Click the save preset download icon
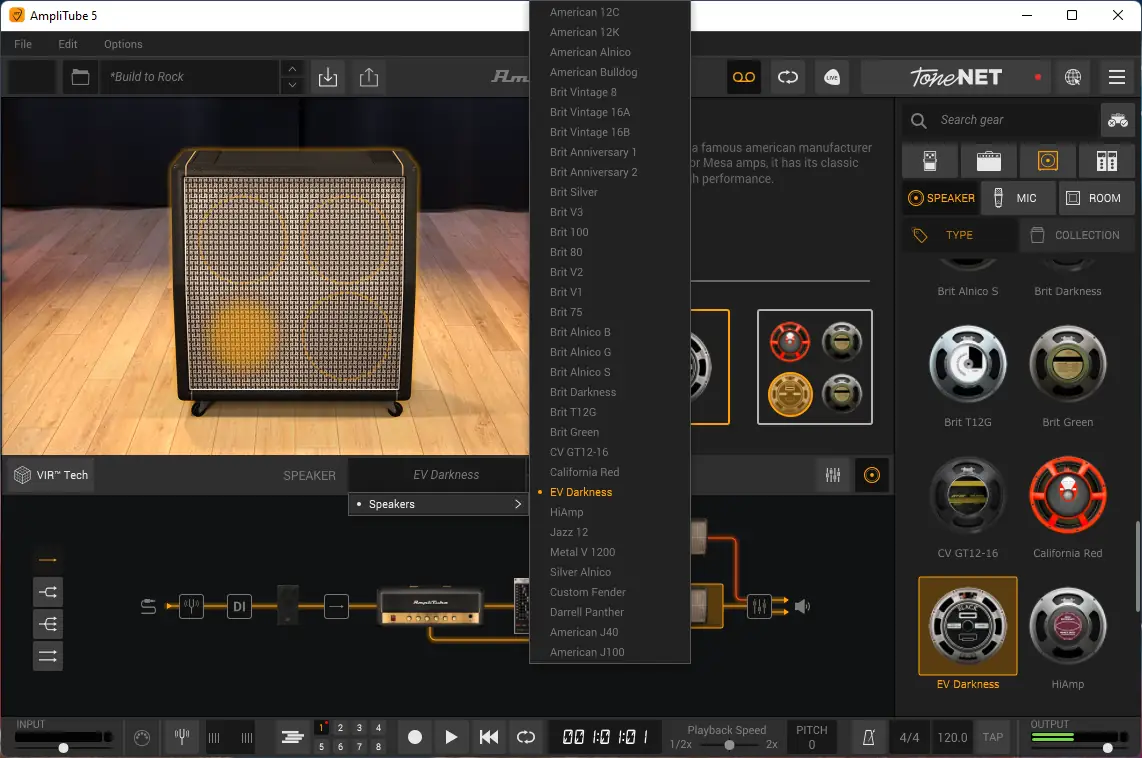This screenshot has width=1142, height=758. [328, 77]
